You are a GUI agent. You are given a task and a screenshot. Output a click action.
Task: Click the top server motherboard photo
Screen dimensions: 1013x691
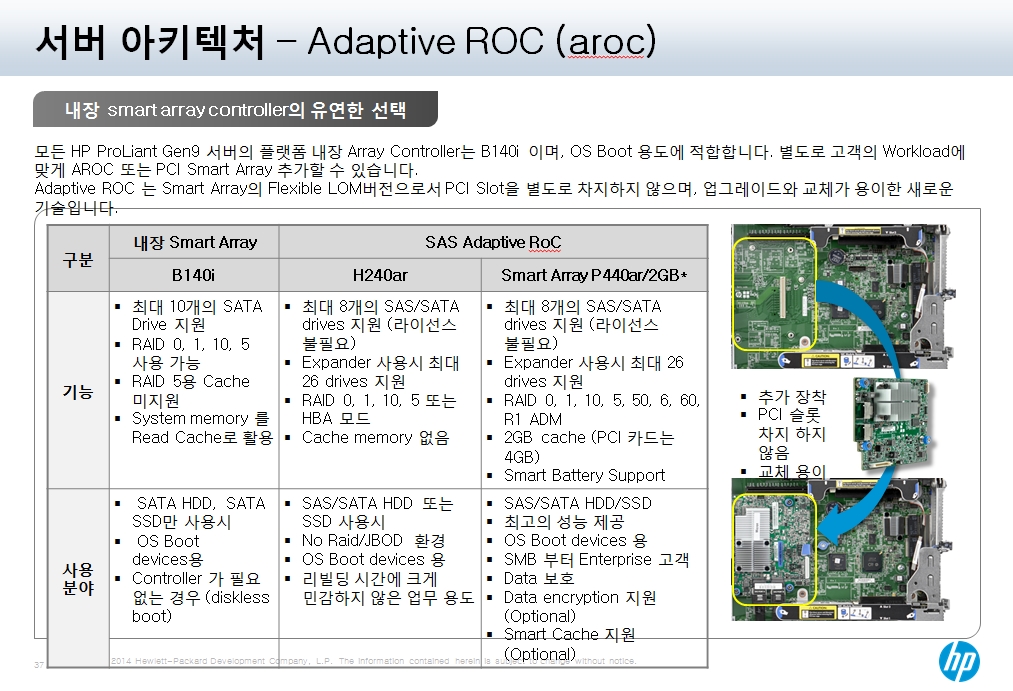click(840, 296)
